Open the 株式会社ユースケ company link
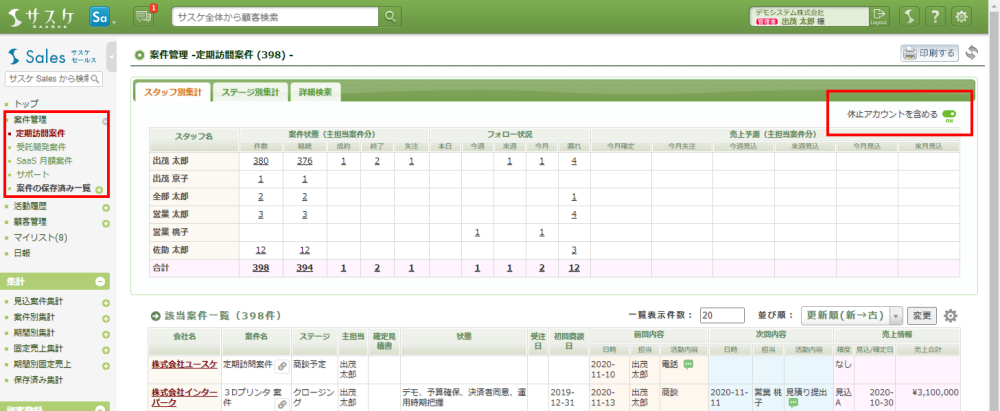The height and width of the screenshot is (411, 1000). tap(180, 365)
